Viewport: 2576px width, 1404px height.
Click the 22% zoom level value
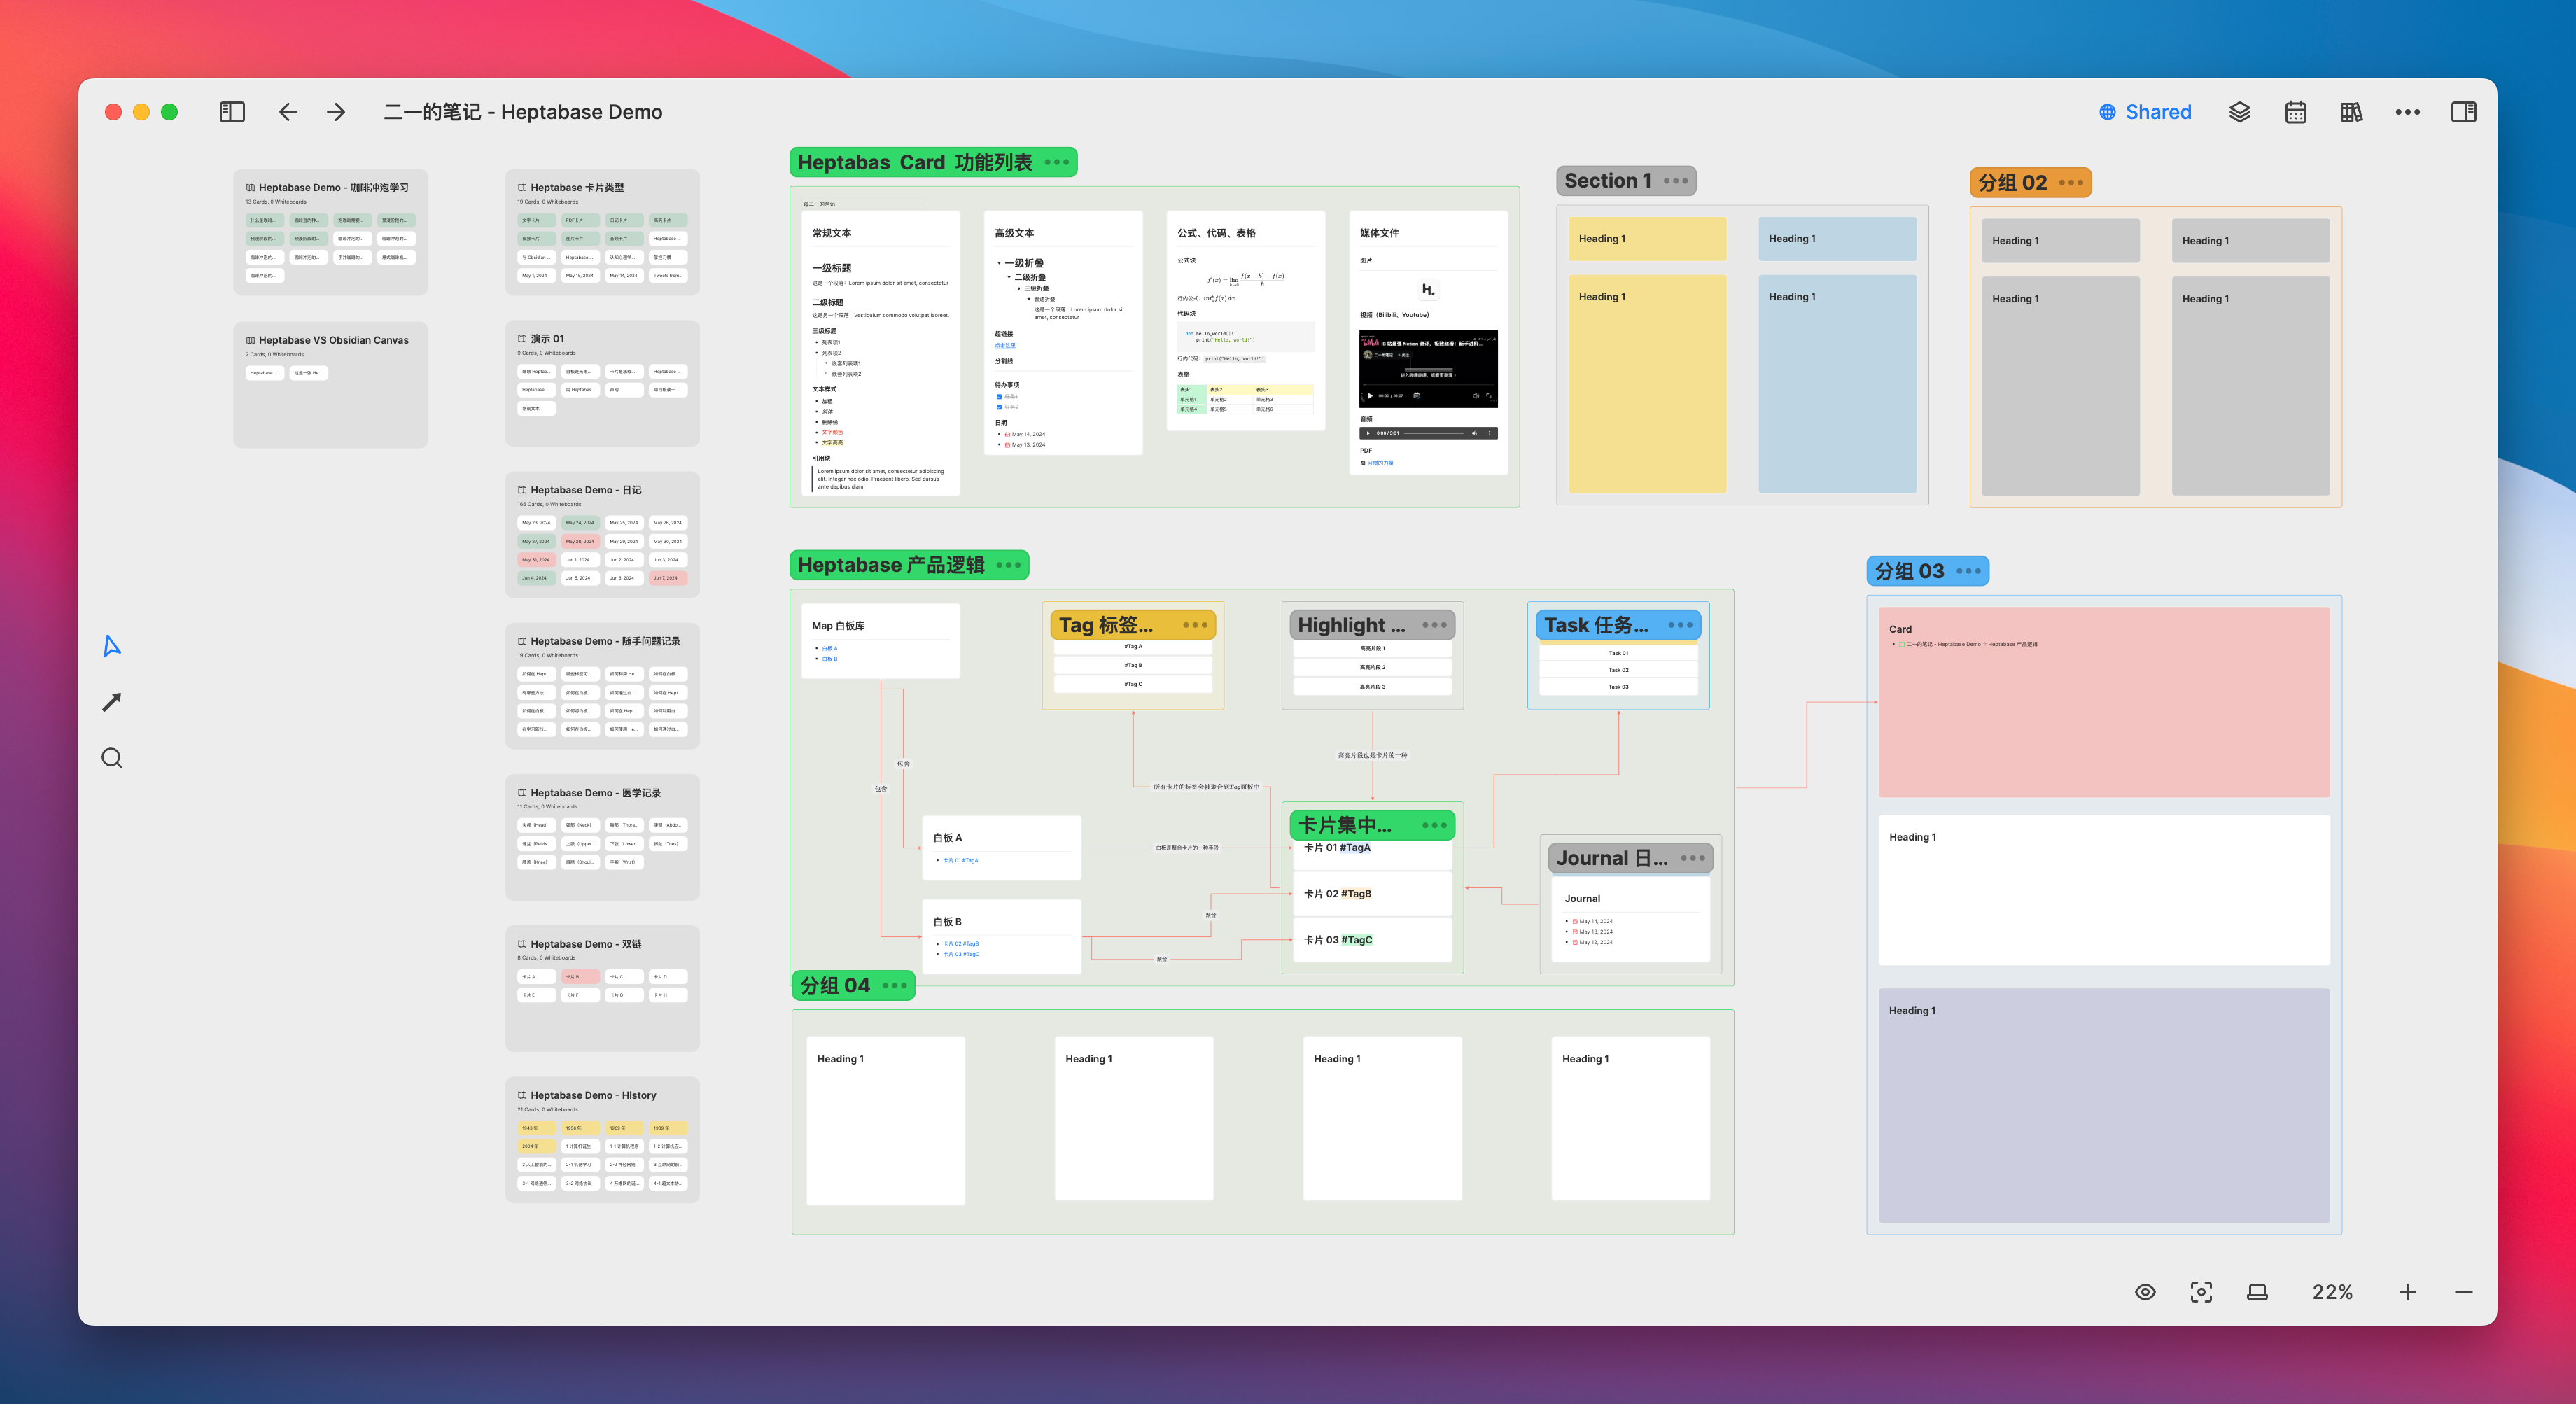(x=2333, y=1292)
